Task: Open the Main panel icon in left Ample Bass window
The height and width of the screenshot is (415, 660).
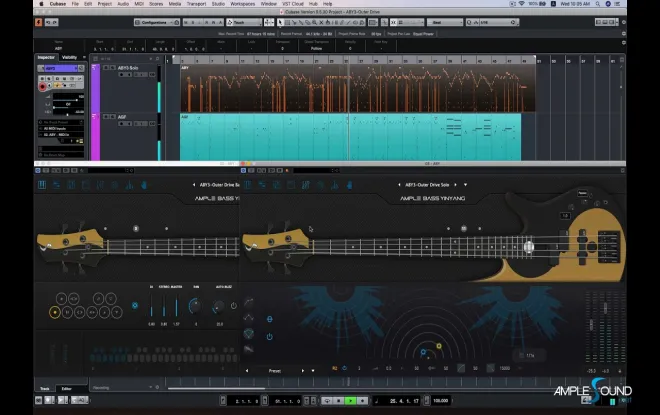Action: tap(42, 185)
